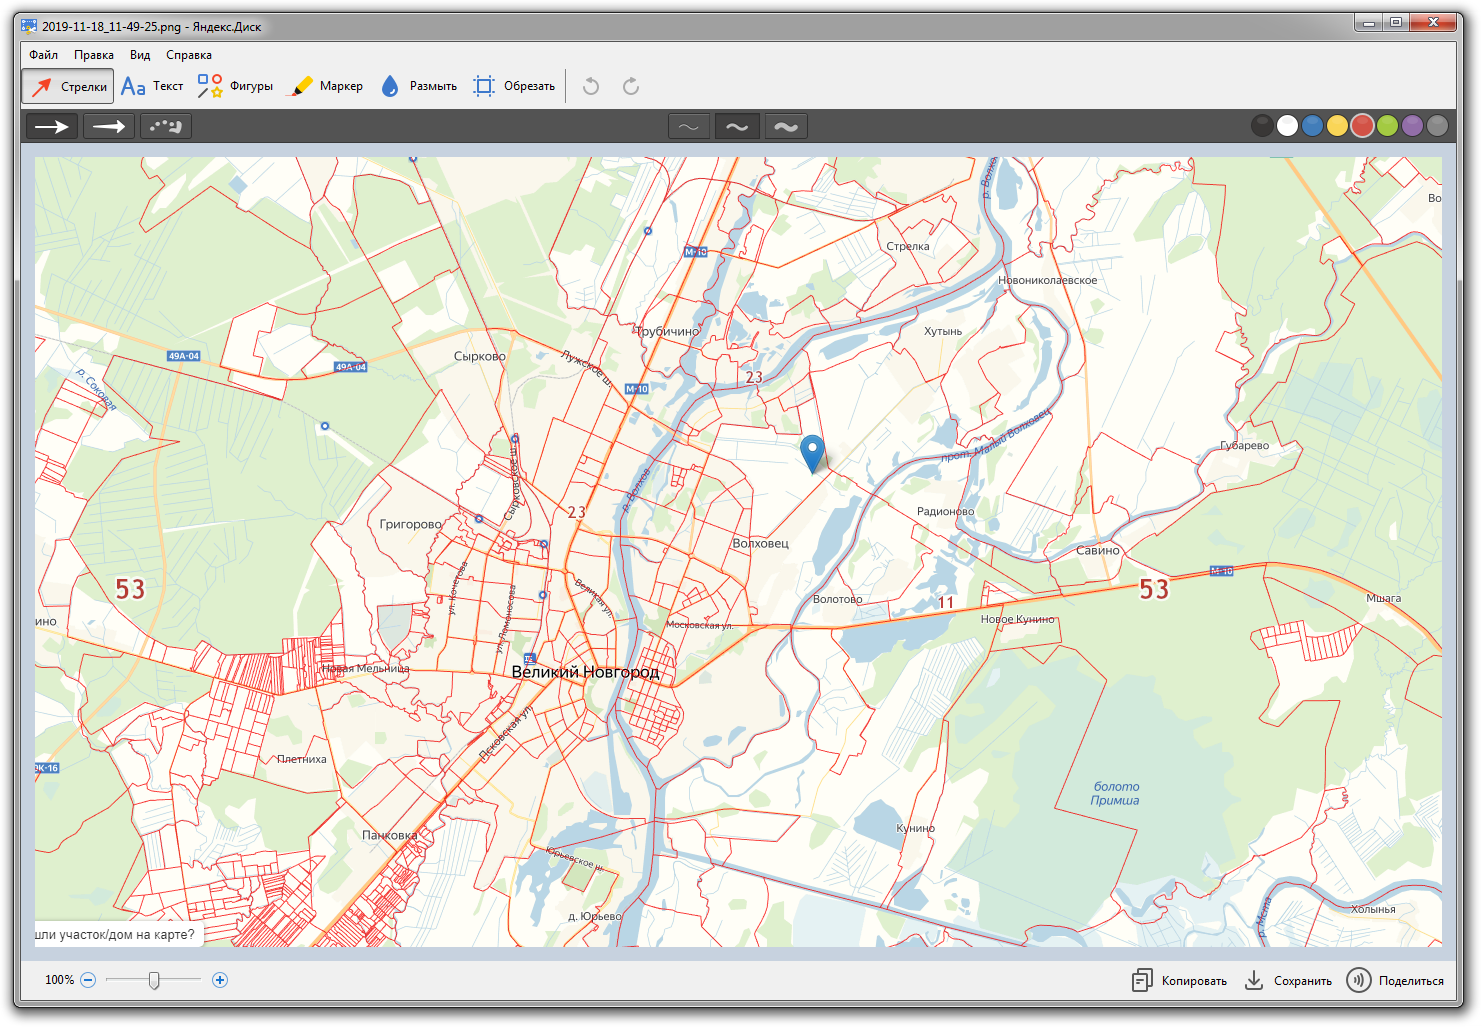Open the Вид menu

click(x=140, y=55)
